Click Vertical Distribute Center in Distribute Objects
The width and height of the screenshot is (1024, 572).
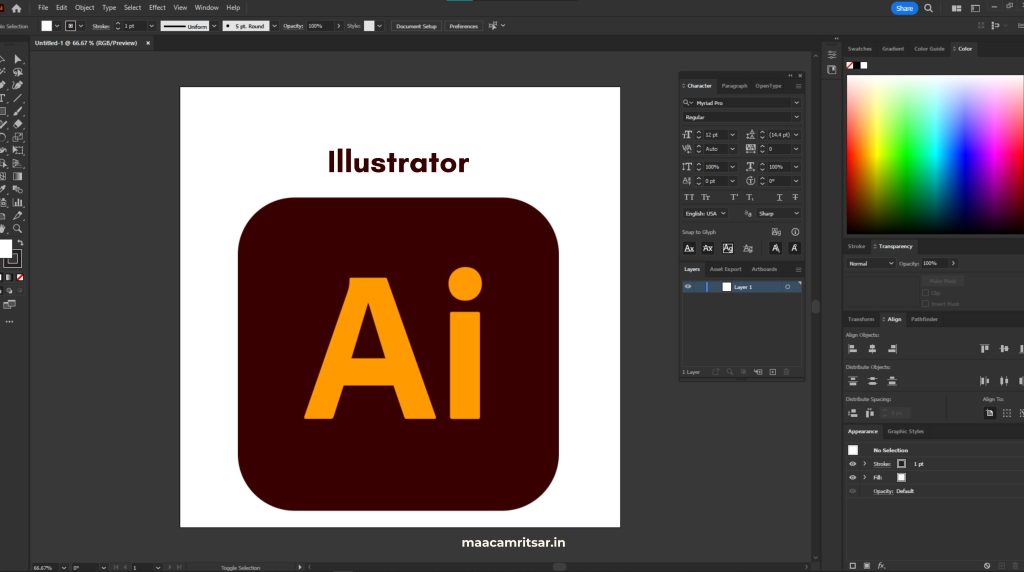click(872, 381)
